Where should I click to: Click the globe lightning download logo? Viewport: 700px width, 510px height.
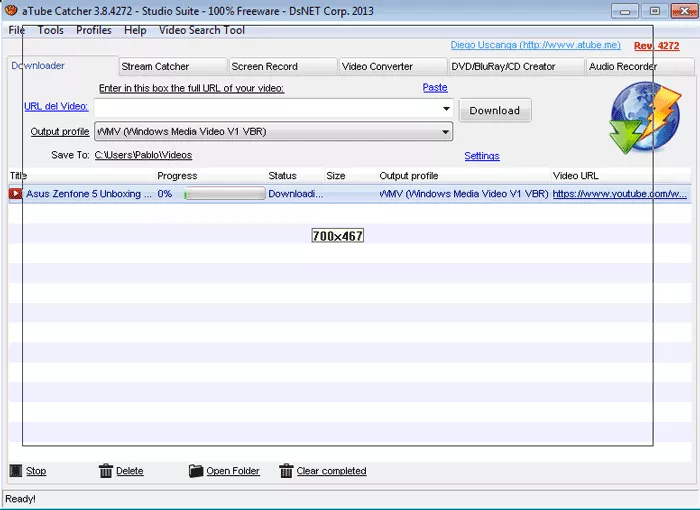(645, 117)
